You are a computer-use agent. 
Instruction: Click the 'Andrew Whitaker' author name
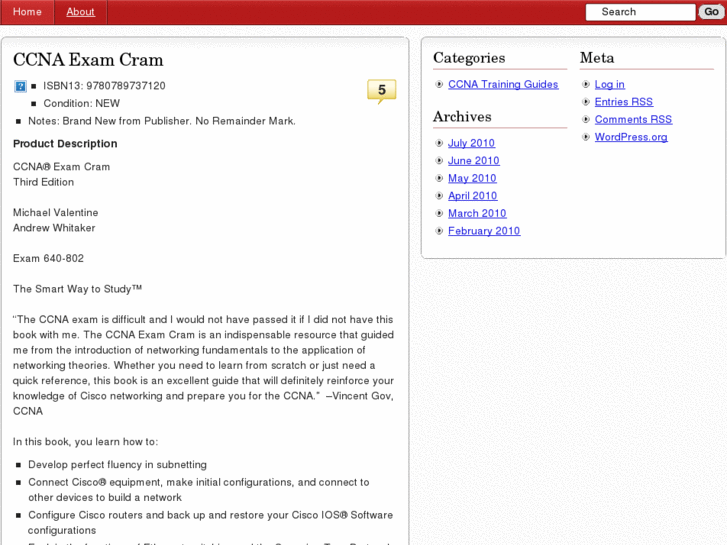(54, 228)
